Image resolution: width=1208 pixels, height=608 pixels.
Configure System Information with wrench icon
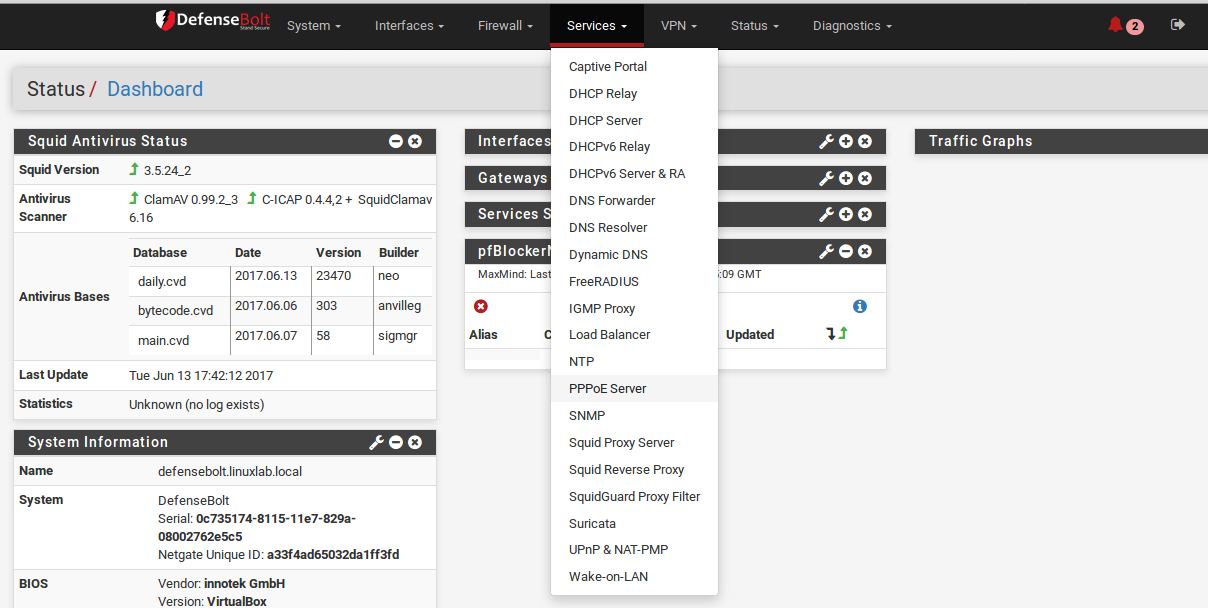click(377, 442)
